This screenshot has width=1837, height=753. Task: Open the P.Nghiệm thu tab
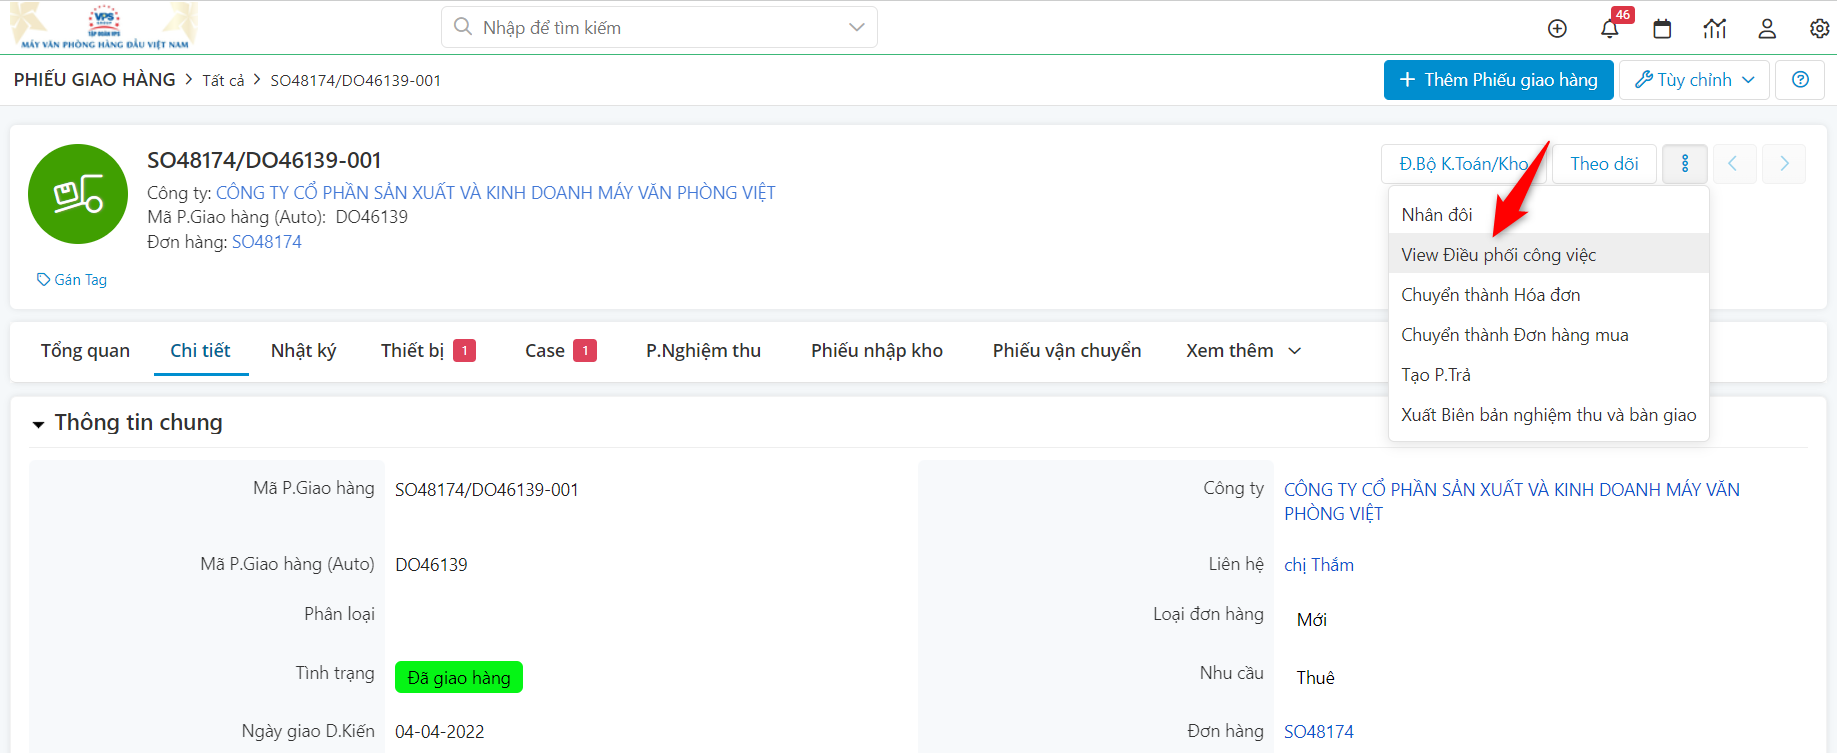pos(703,351)
